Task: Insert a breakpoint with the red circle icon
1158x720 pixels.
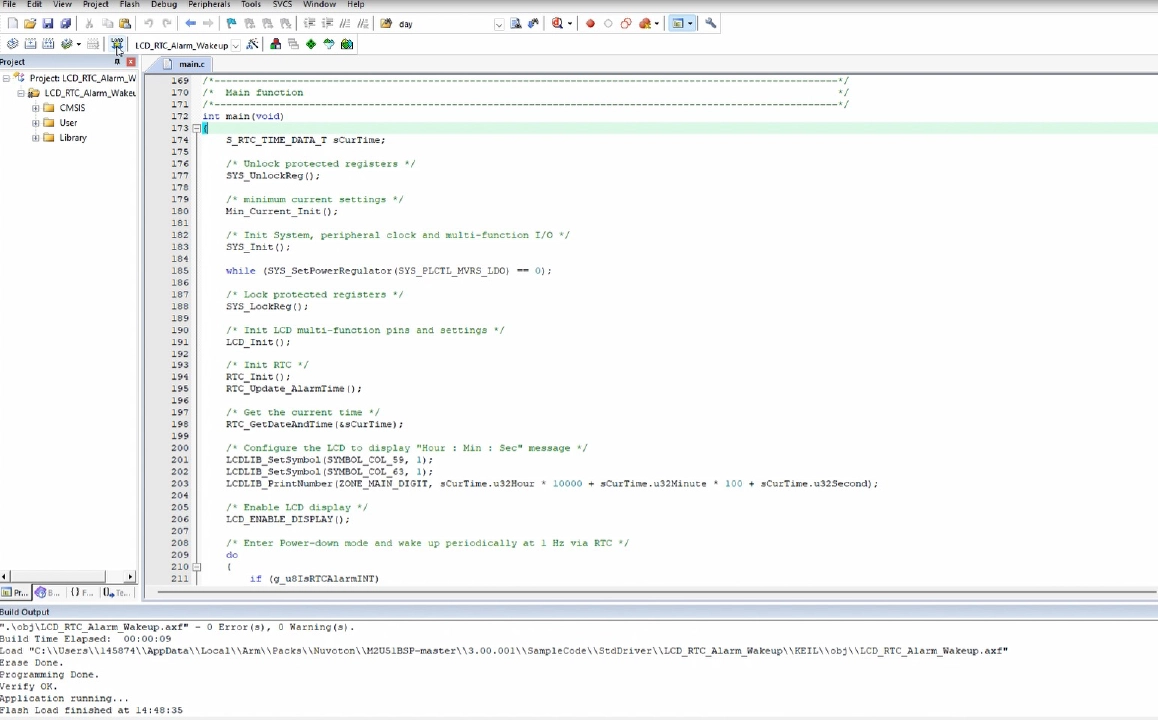Action: point(590,24)
